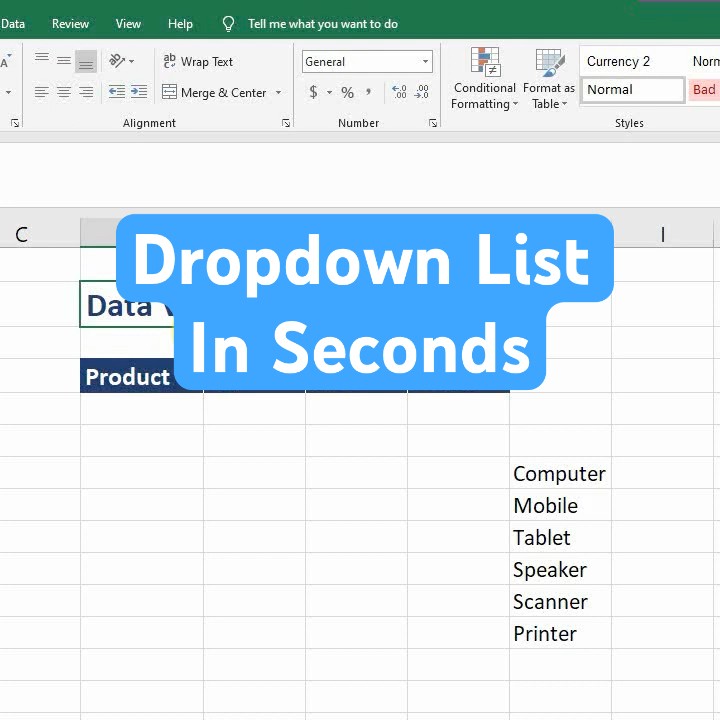
Task: Apply Percent Style
Action: tap(348, 92)
